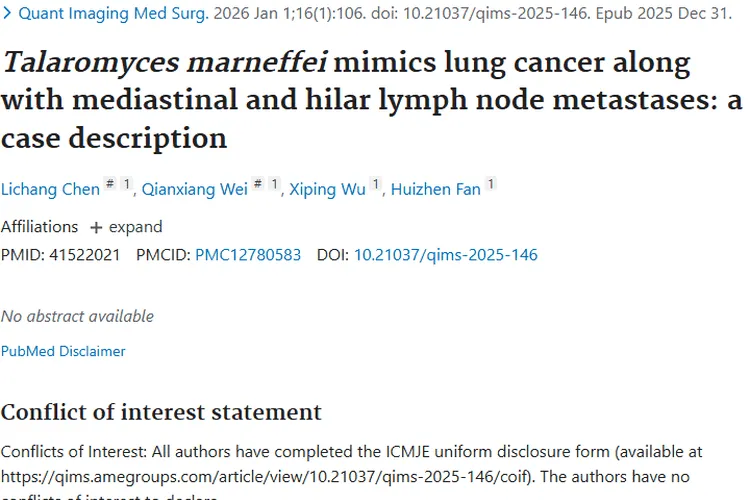Click affiliation superscript 1 after Huizhen Fan
This screenshot has width=750, height=500.
pos(491,184)
